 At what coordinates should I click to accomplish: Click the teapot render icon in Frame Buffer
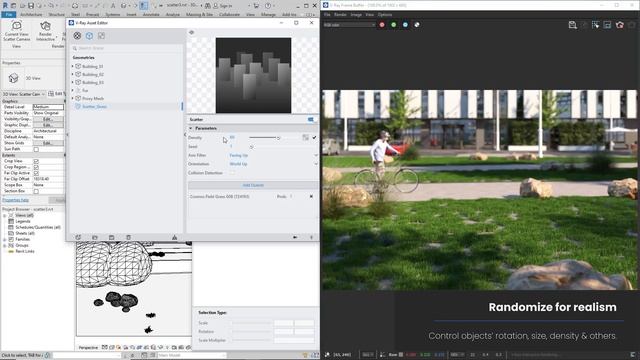point(620,25)
